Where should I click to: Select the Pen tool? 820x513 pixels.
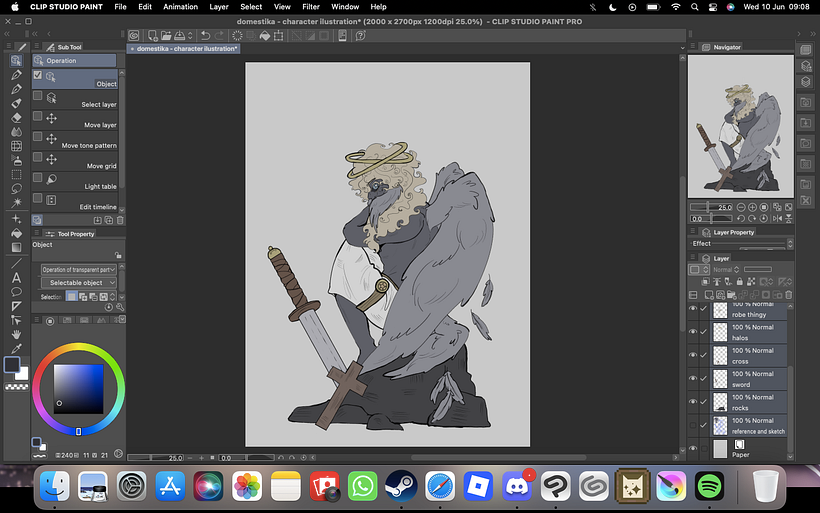(16, 75)
